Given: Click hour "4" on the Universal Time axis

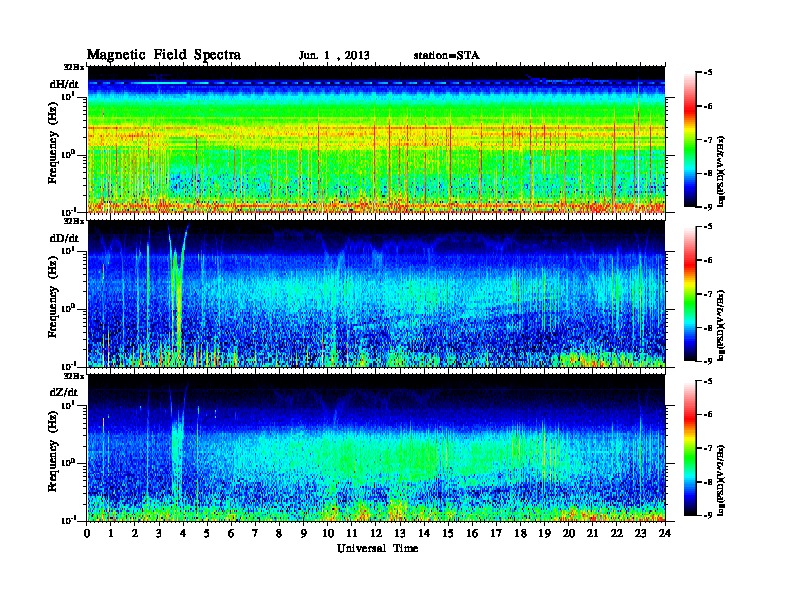Looking at the screenshot, I should coord(183,534).
